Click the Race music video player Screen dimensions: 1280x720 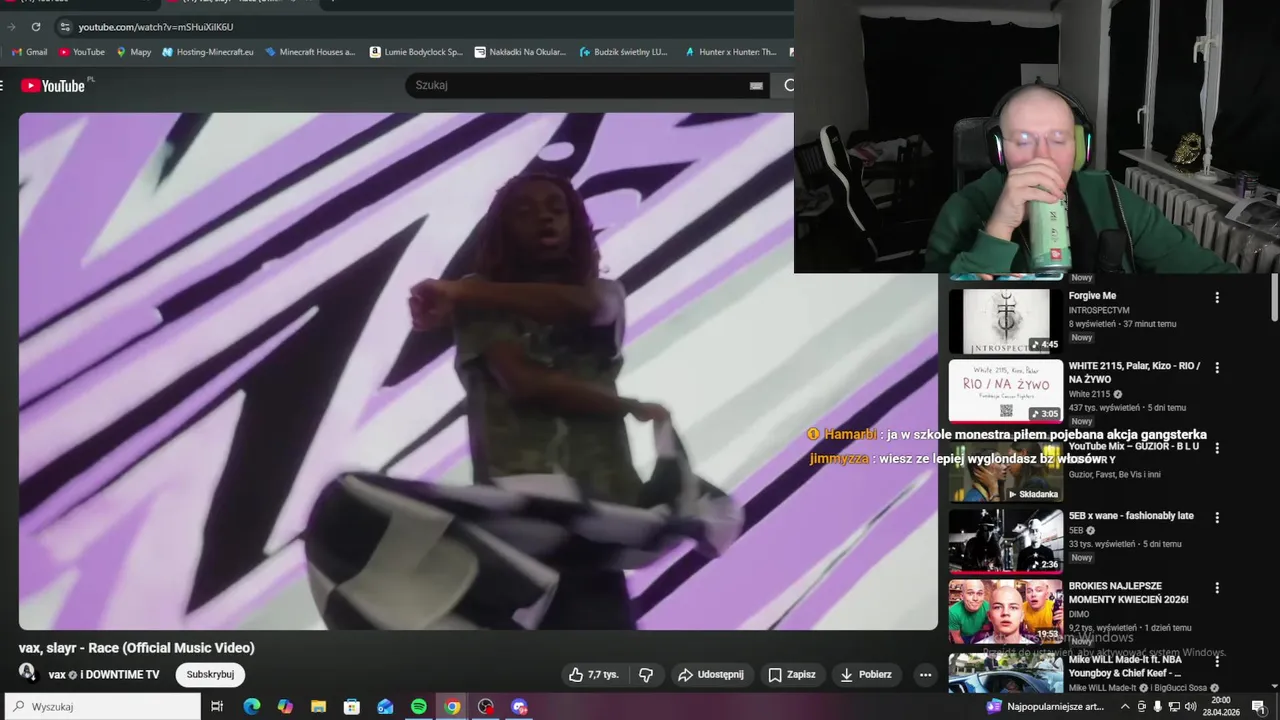pyautogui.click(x=478, y=371)
